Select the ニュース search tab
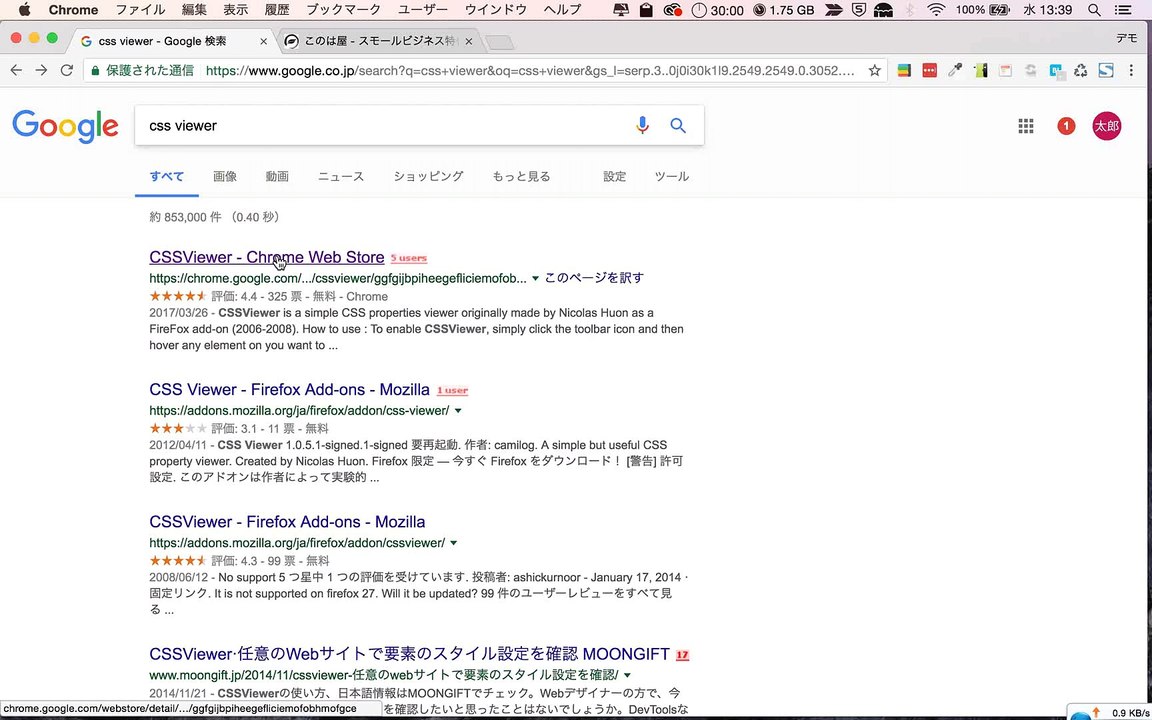Viewport: 1152px width, 720px height. click(x=341, y=176)
